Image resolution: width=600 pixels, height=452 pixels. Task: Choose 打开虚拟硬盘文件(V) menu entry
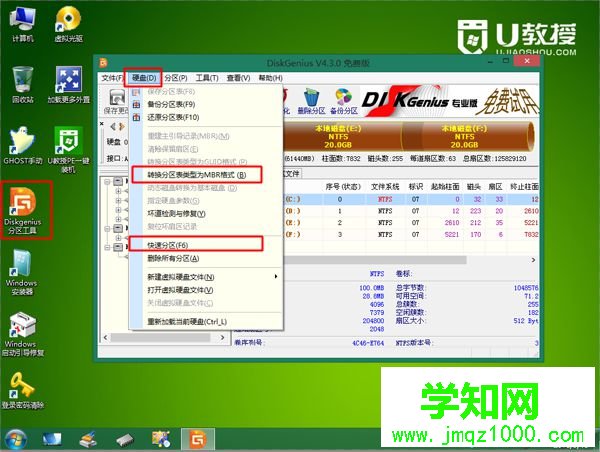point(207,290)
